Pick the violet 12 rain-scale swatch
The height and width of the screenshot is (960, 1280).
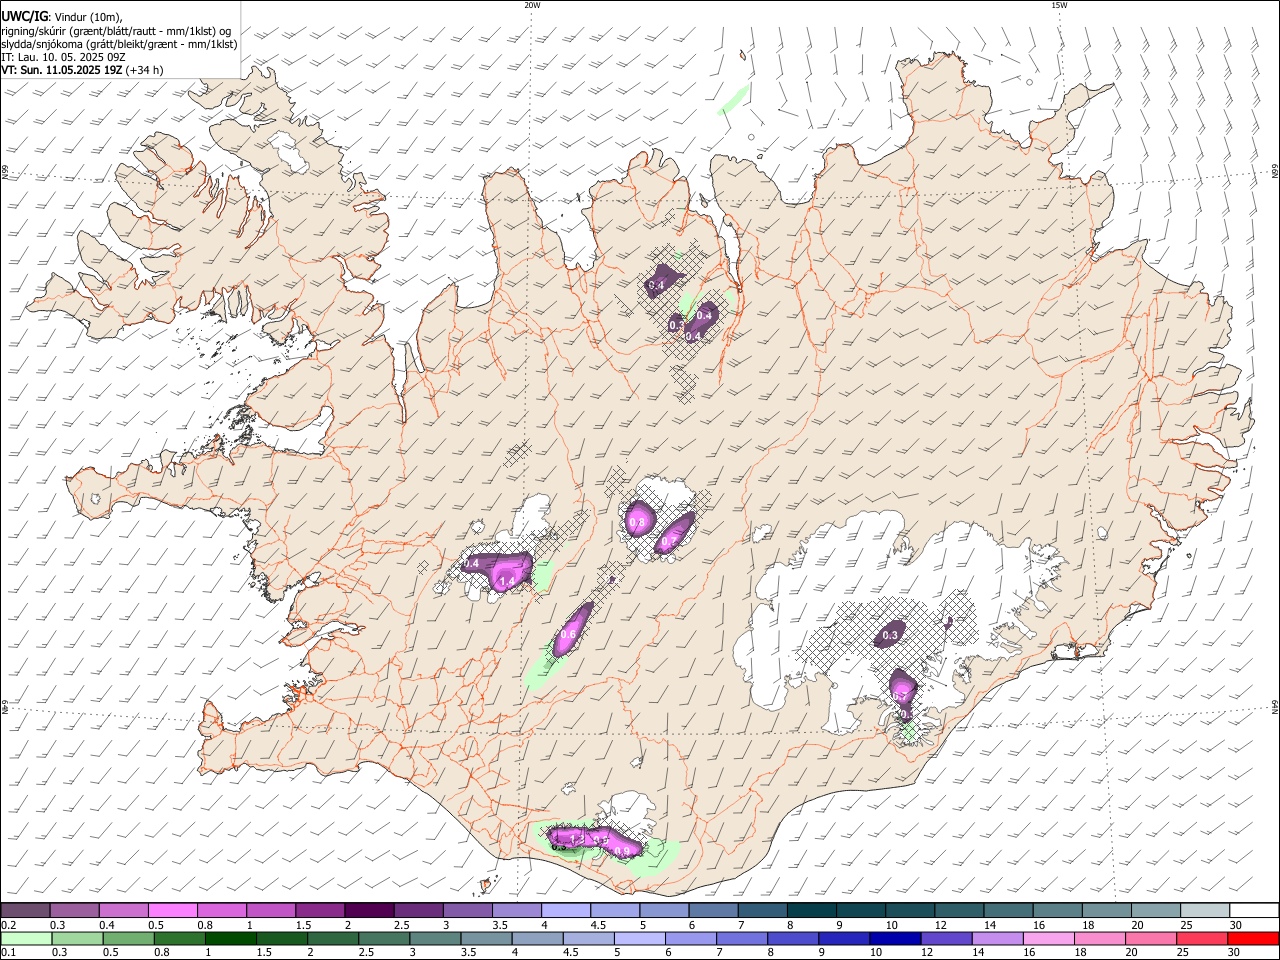(x=945, y=939)
